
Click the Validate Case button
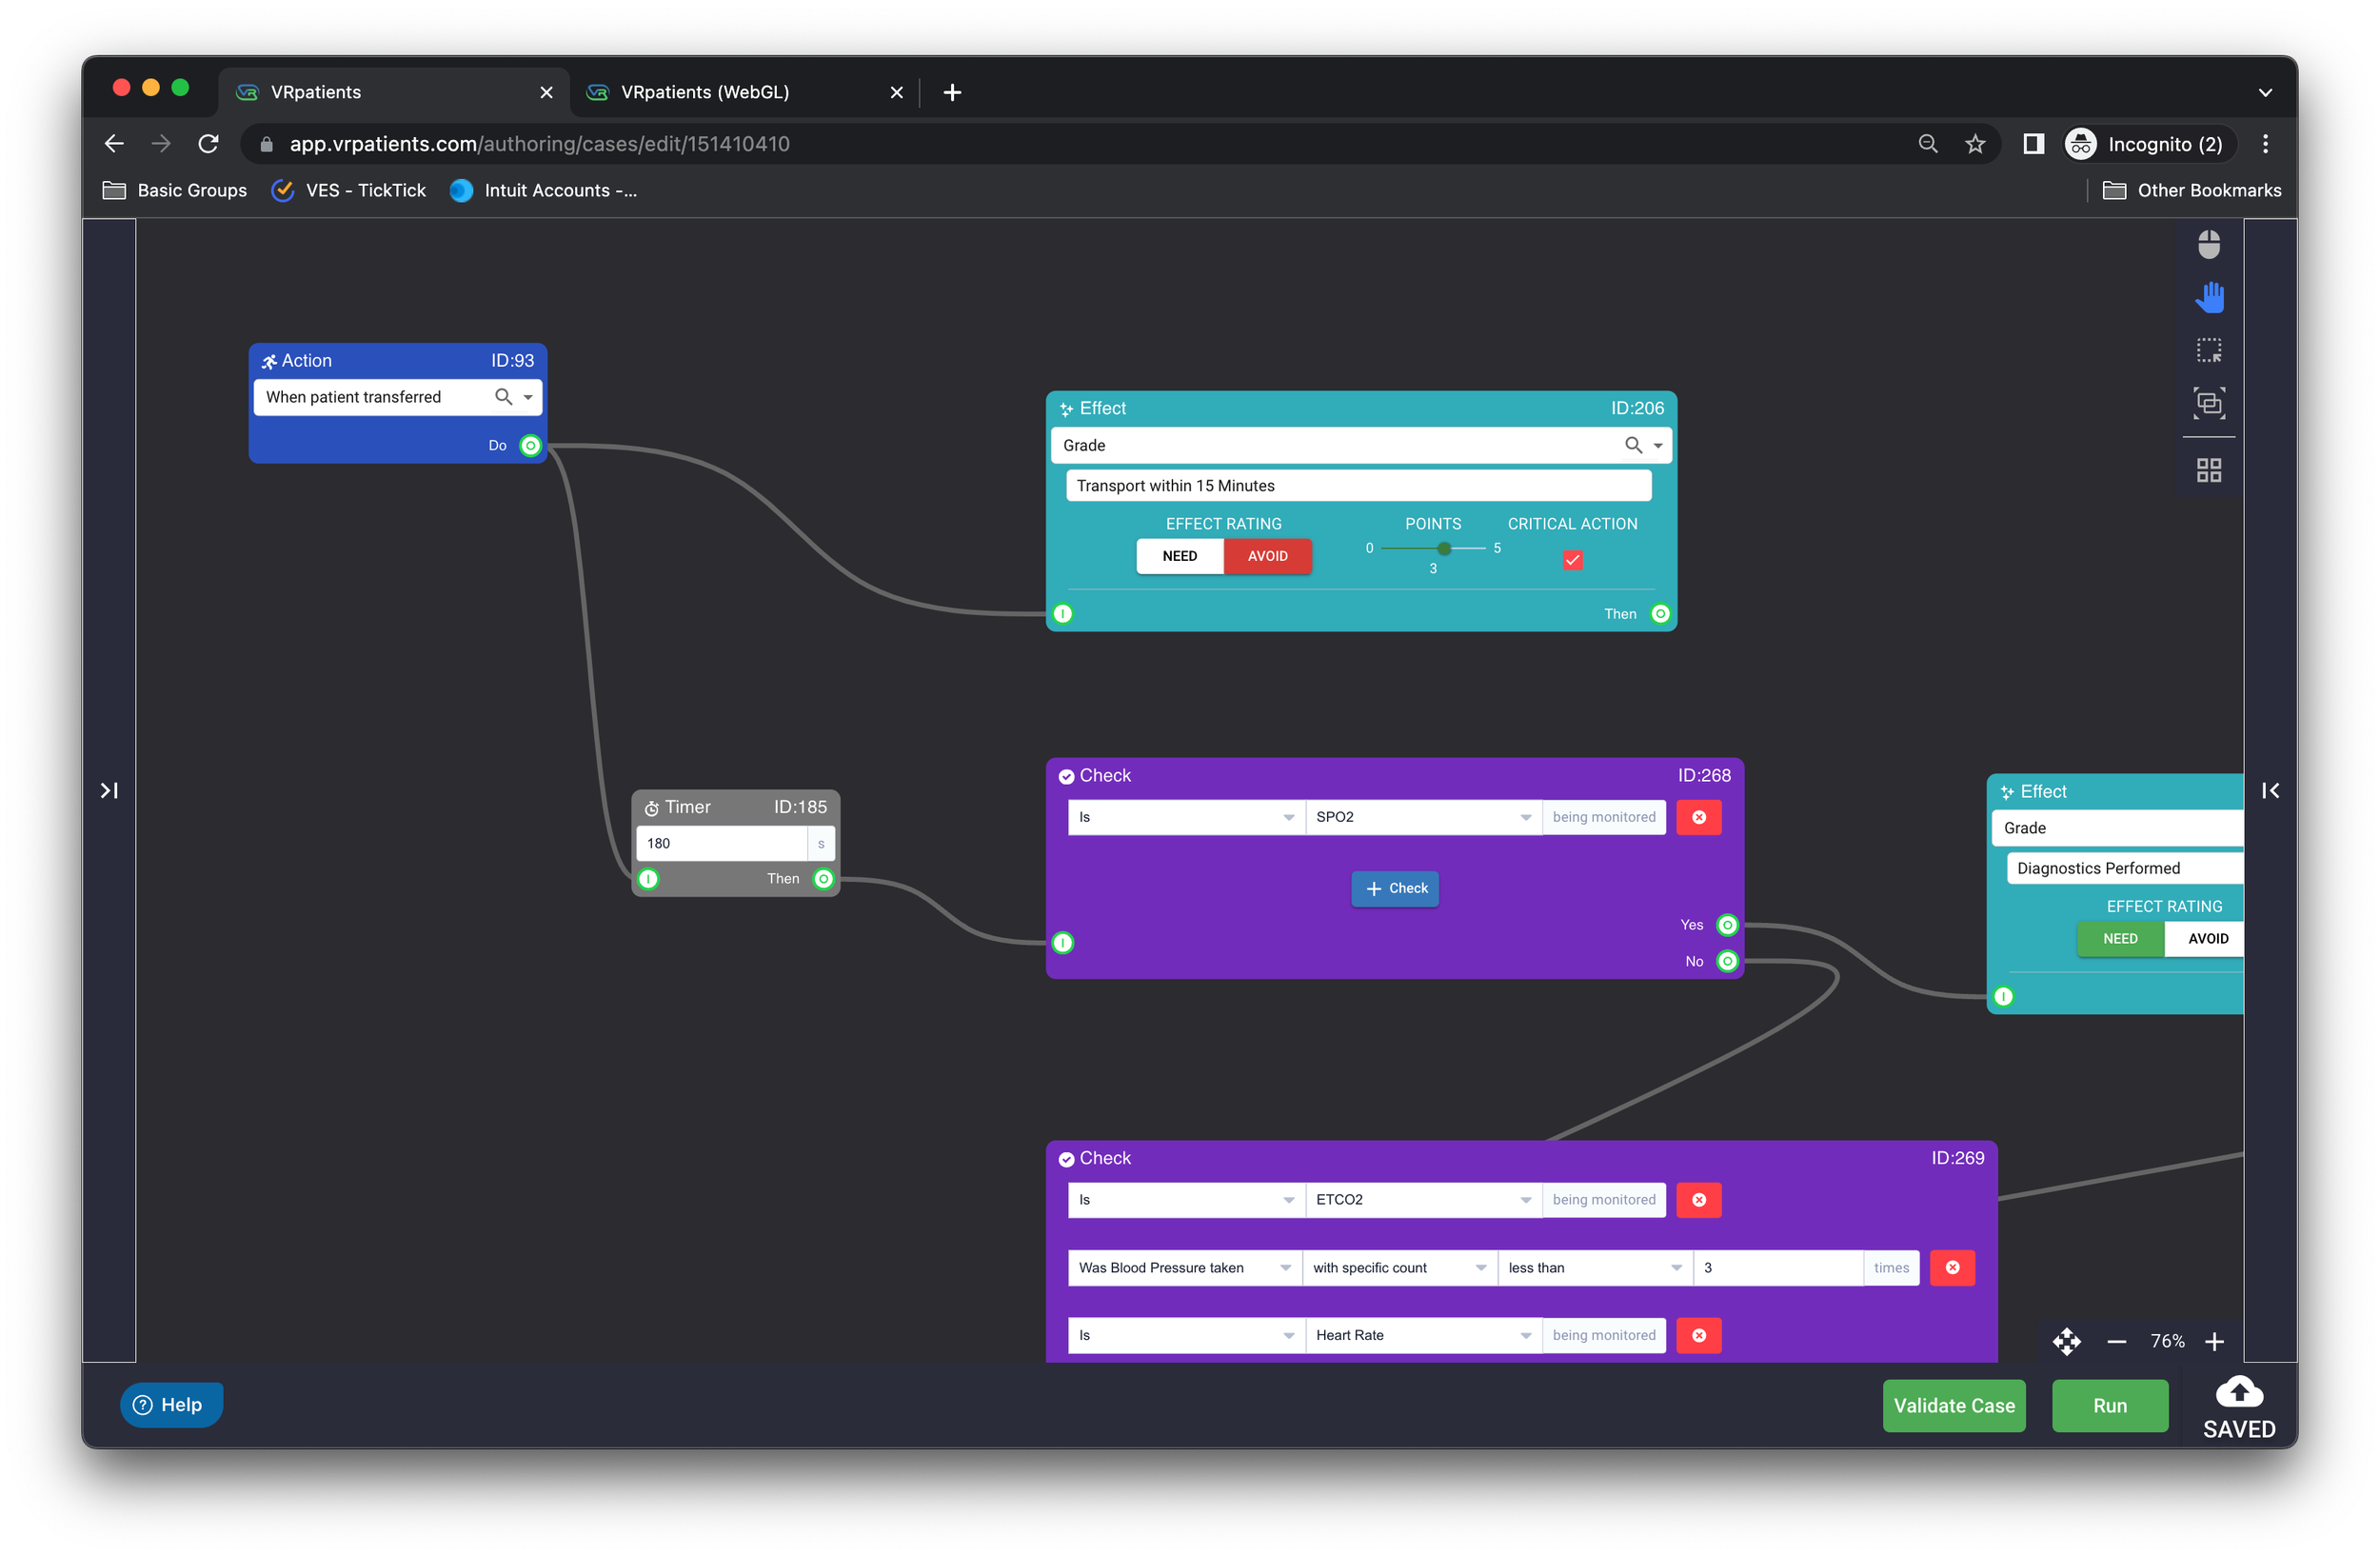coord(1953,1405)
